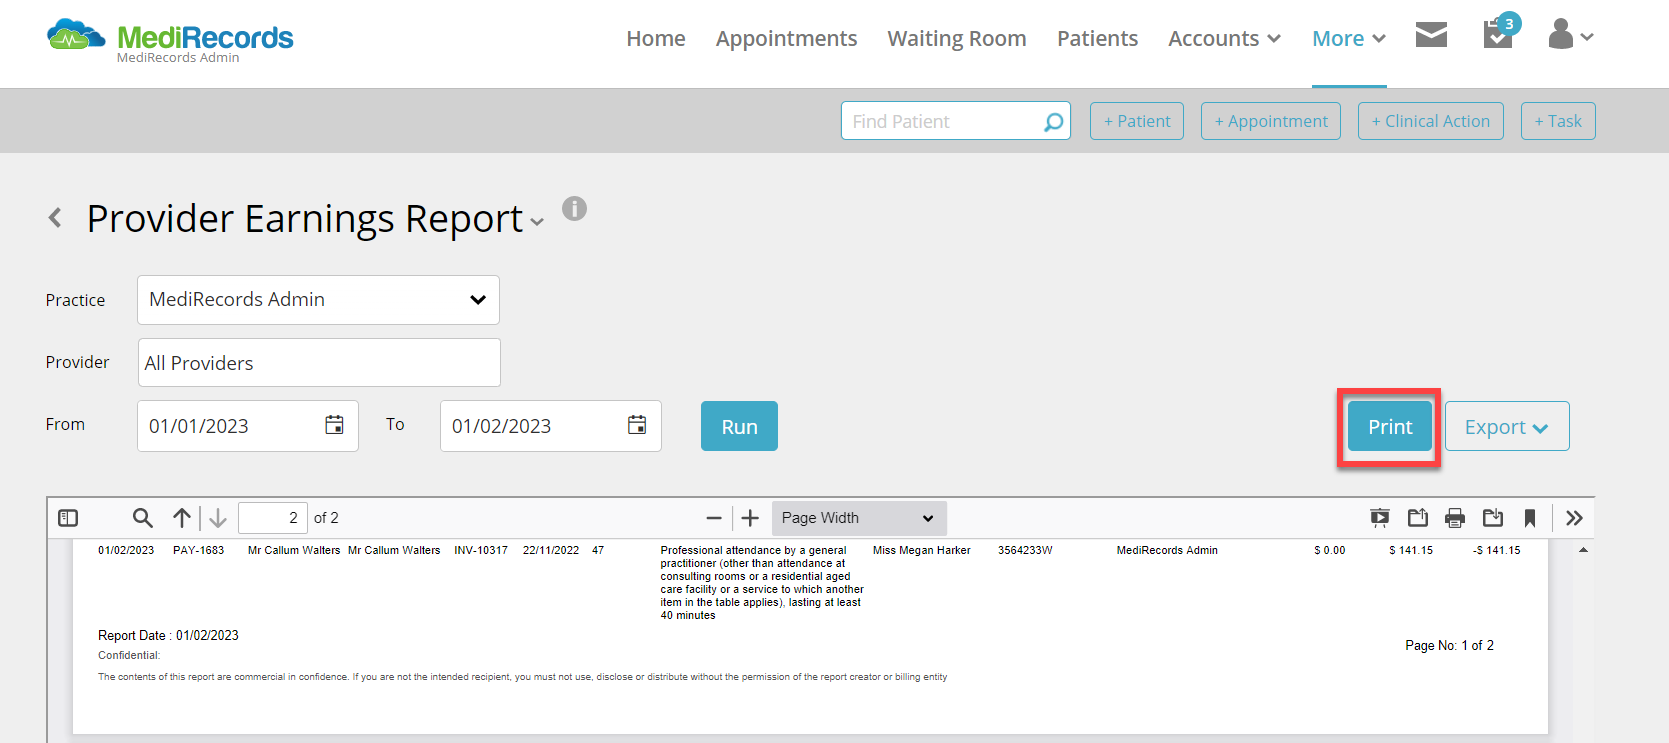Search within the report document
The height and width of the screenshot is (743, 1669).
[143, 518]
